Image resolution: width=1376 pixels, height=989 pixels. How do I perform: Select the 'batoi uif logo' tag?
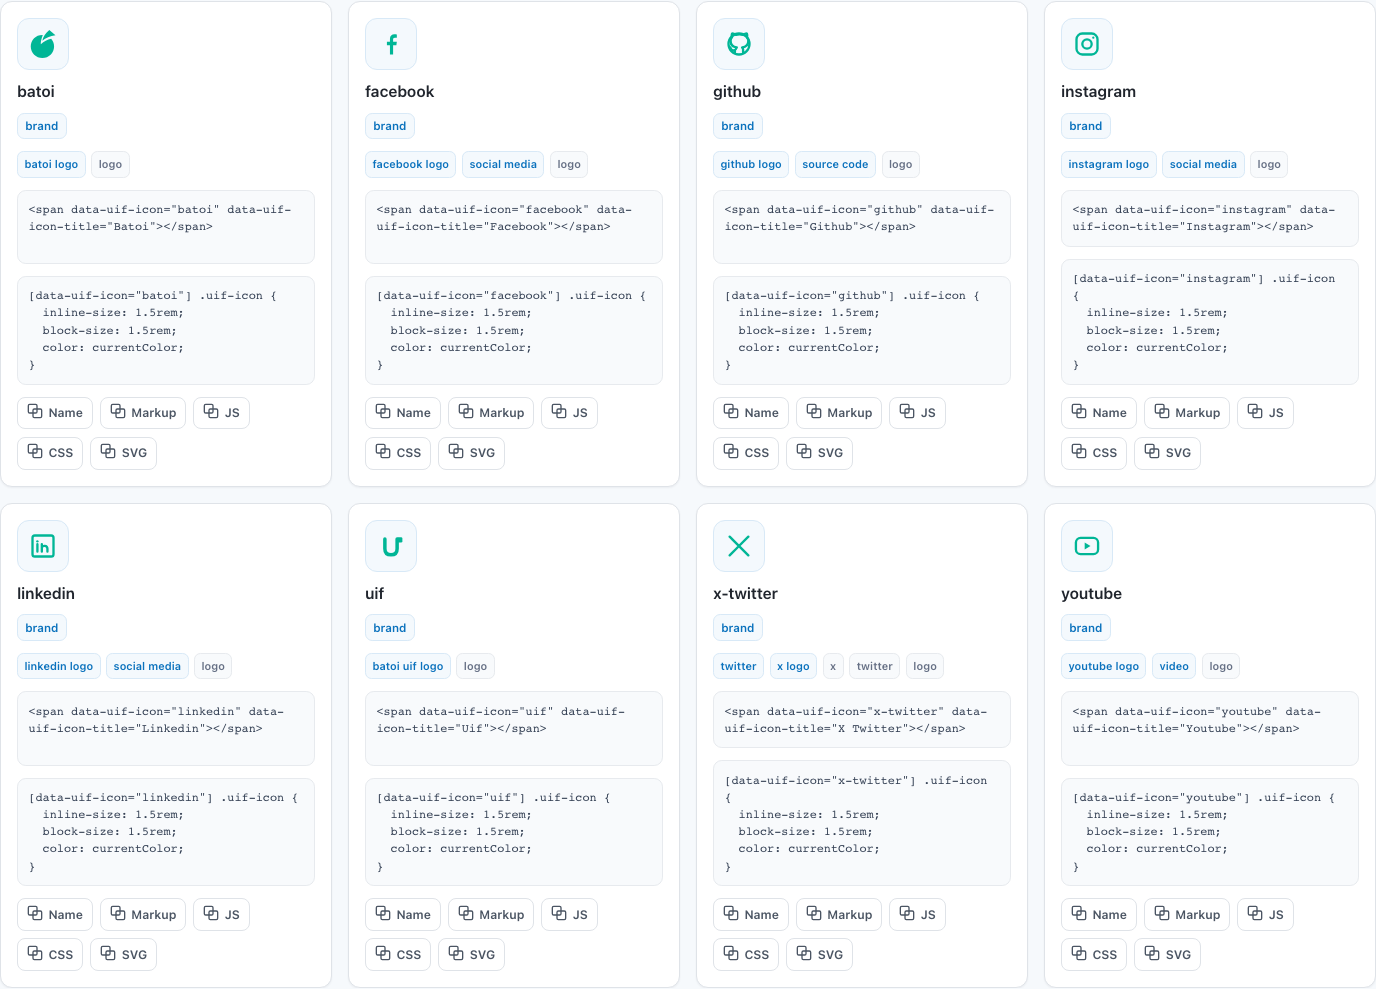(x=408, y=667)
